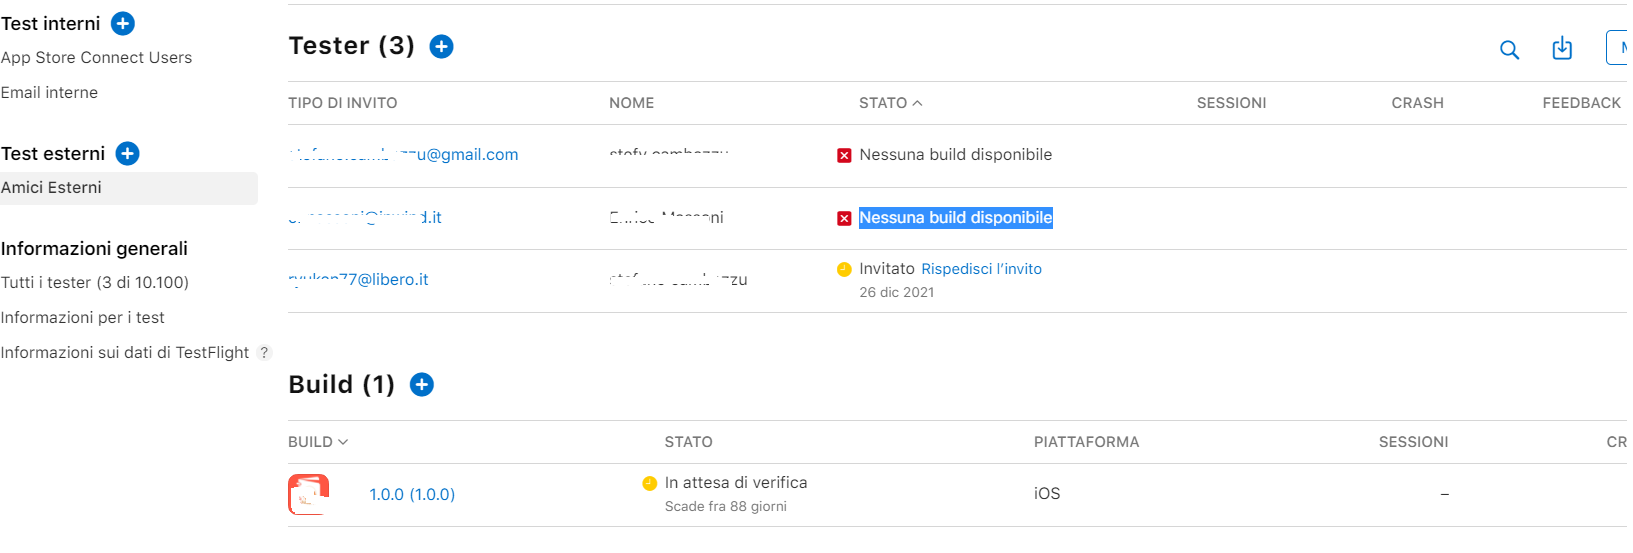
Task: Open Tutti i tester section
Action: coord(95,283)
